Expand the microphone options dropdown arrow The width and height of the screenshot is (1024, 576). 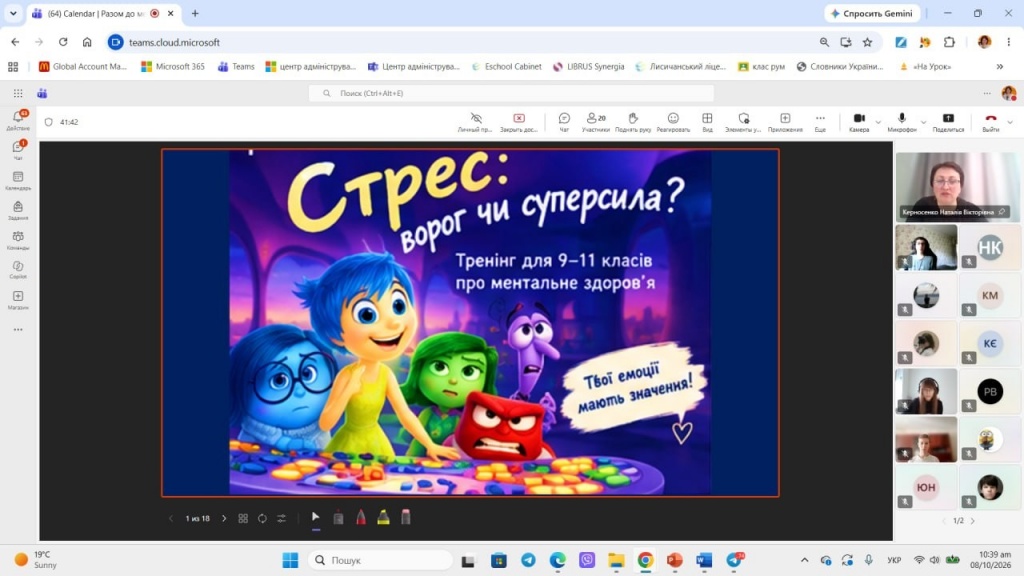pos(923,122)
